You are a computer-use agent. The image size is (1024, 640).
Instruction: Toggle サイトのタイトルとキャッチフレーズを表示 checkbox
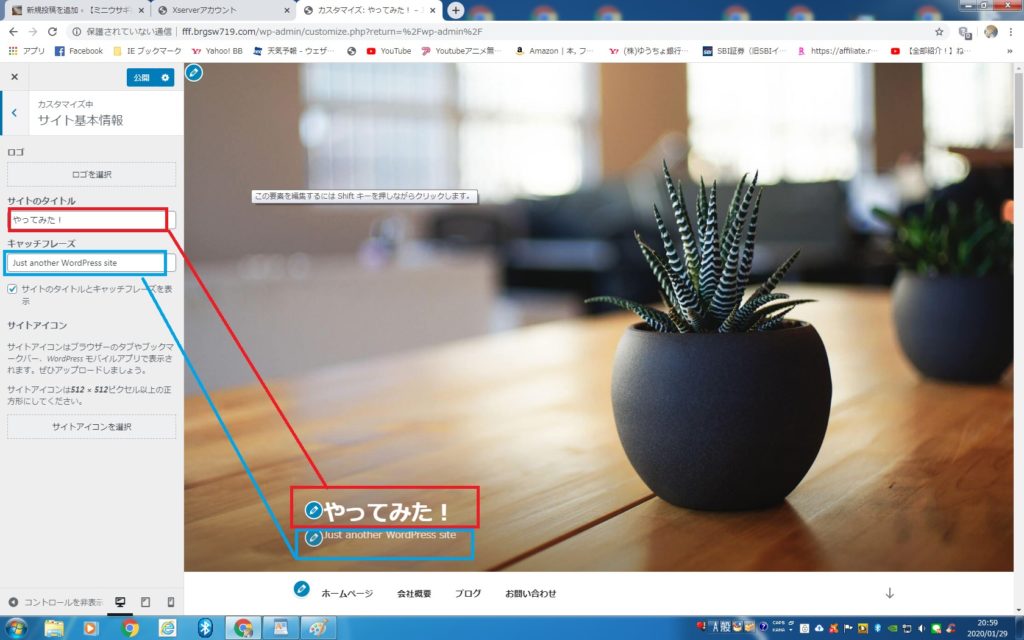pos(12,289)
